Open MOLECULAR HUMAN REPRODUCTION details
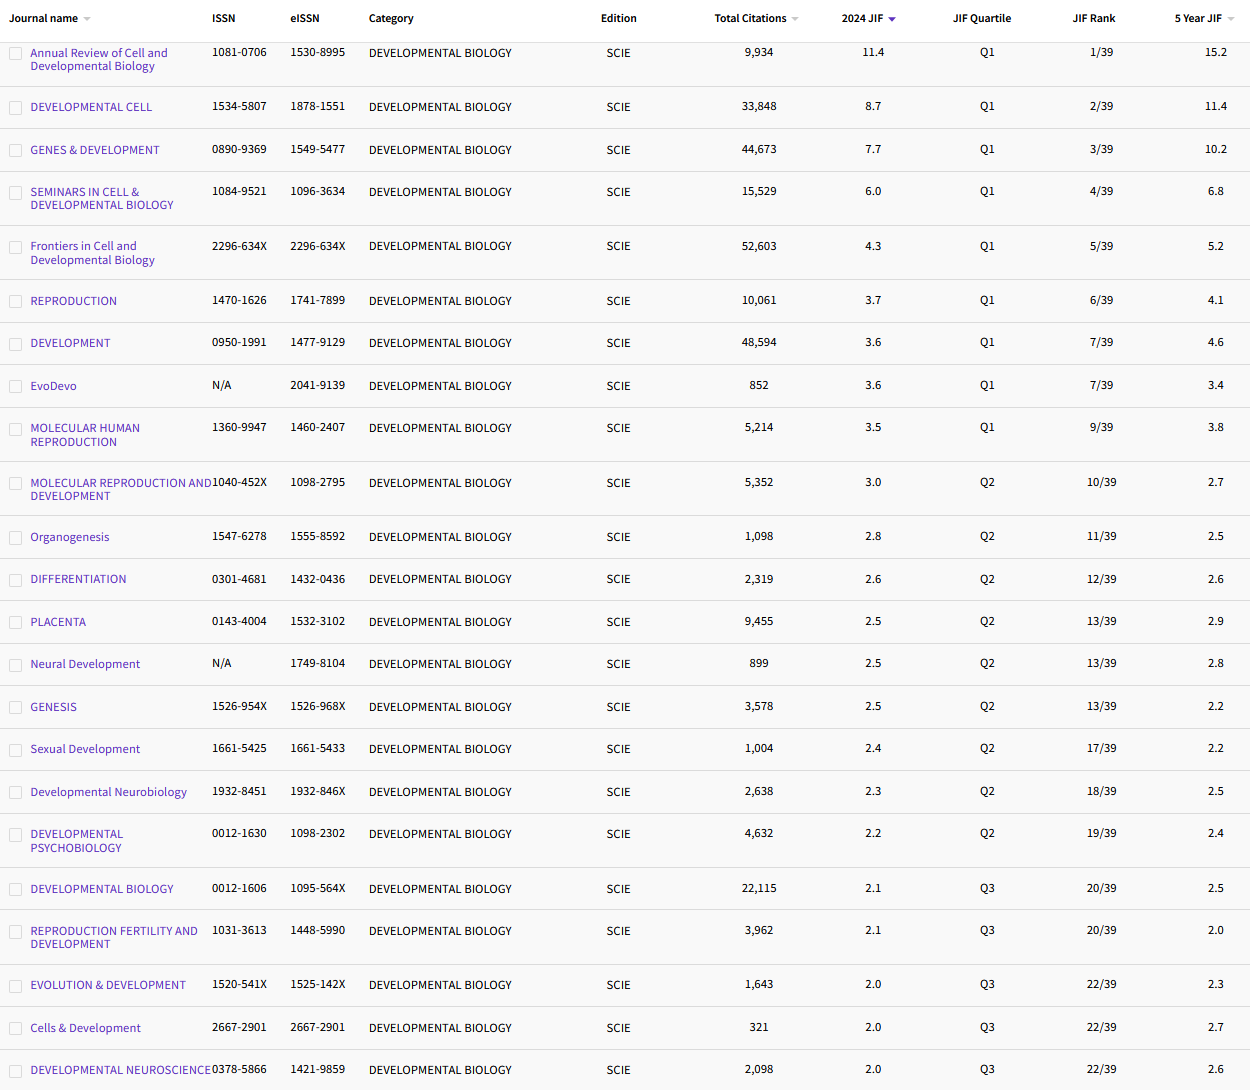 click(x=85, y=435)
